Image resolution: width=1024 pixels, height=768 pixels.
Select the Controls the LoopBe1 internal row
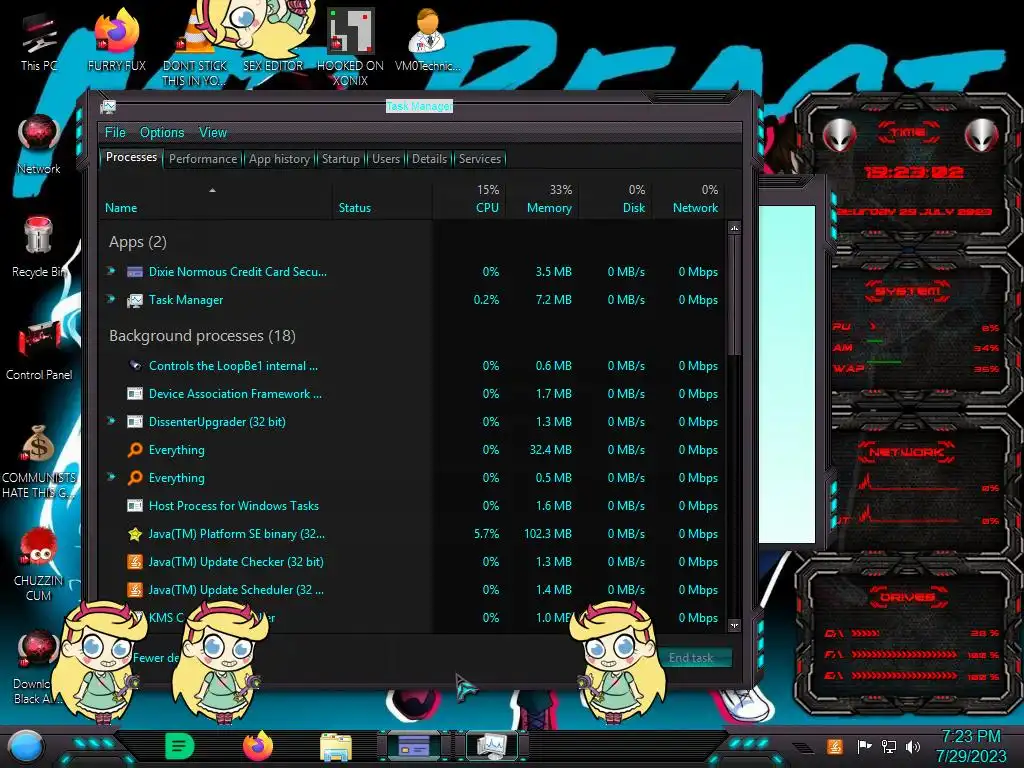coord(413,366)
